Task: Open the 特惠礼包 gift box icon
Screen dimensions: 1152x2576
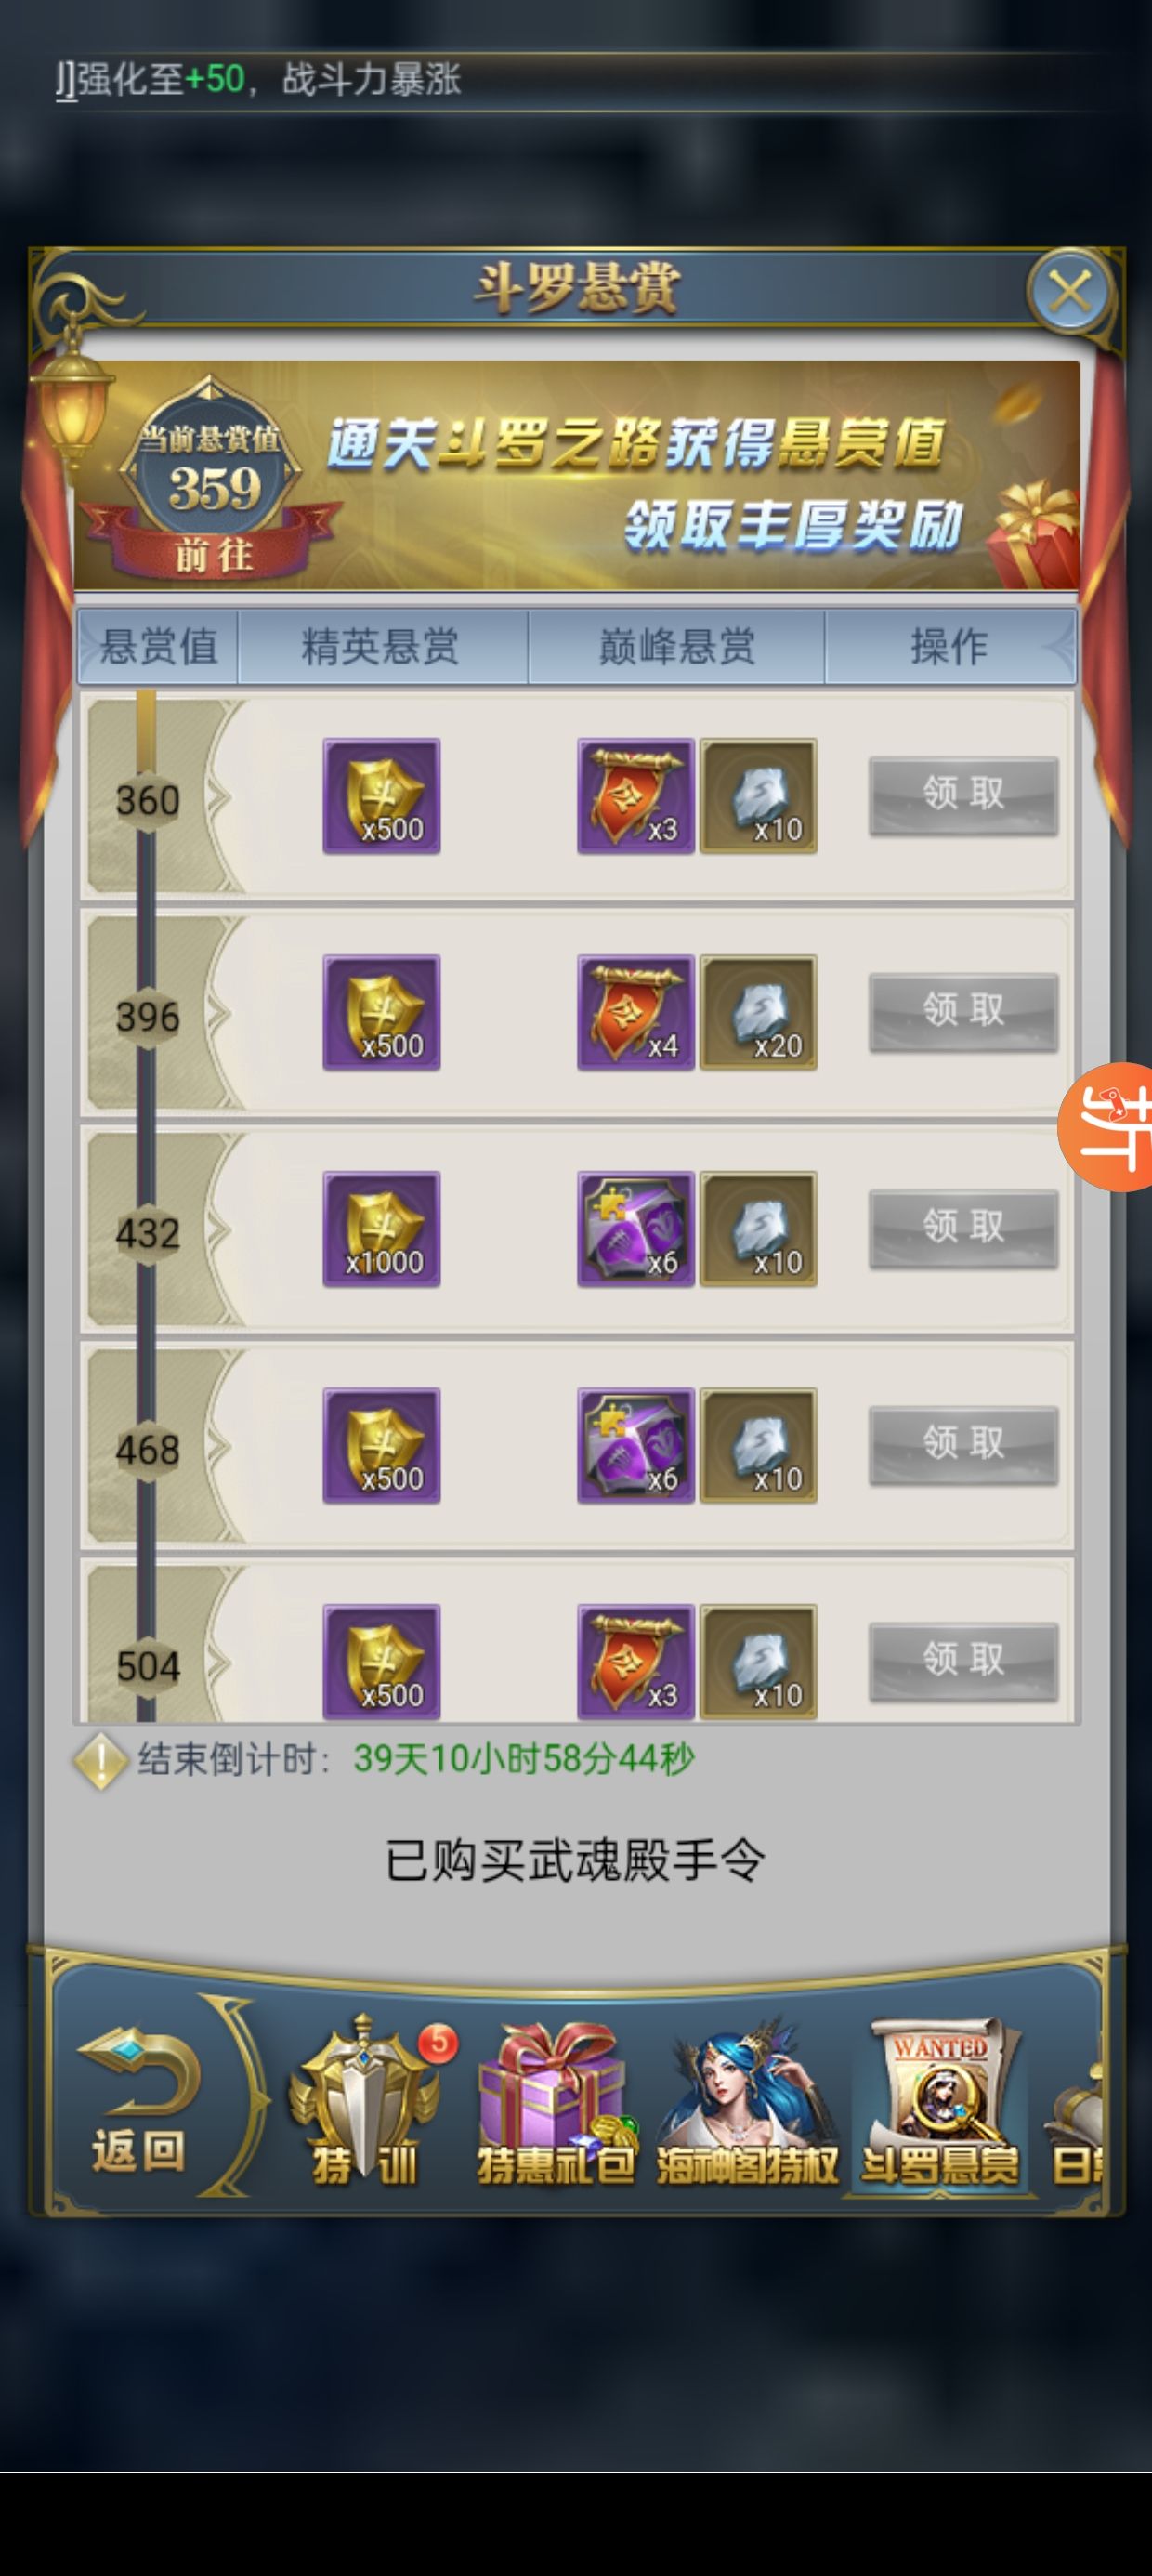Action: point(556,2102)
